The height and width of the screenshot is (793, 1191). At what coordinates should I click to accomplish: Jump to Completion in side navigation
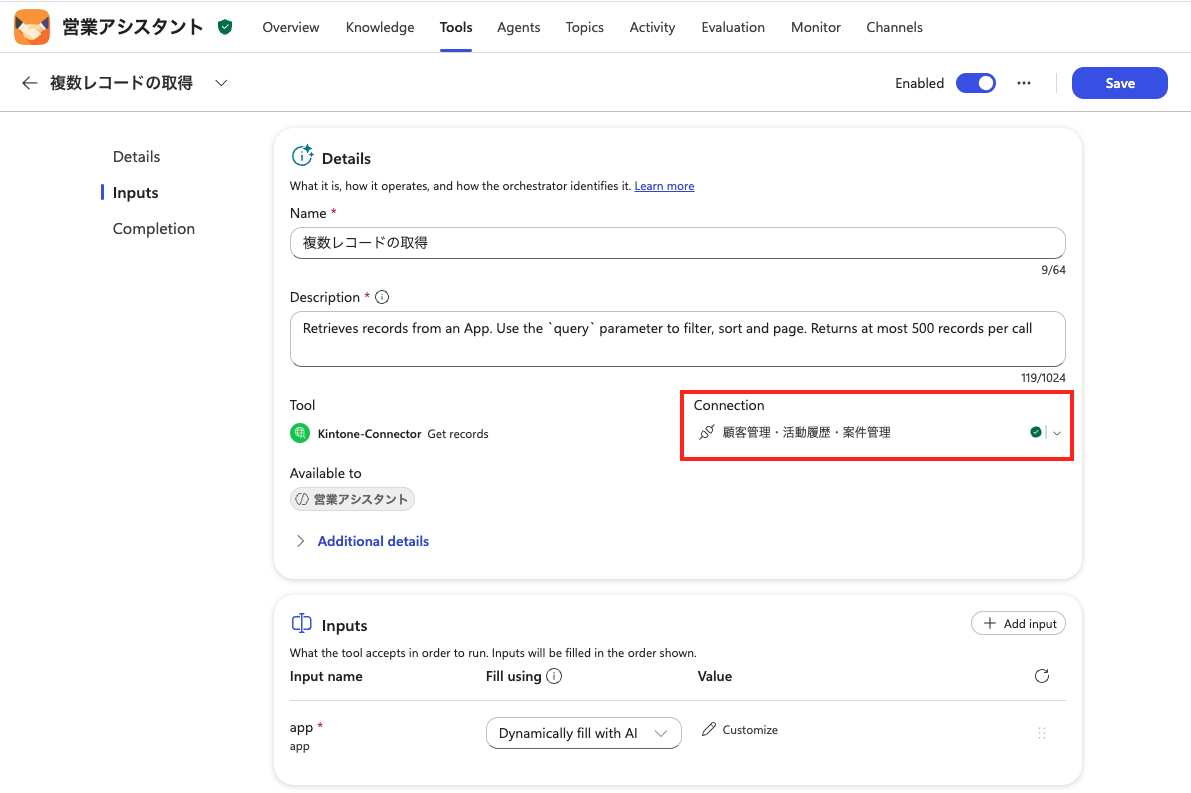[153, 229]
